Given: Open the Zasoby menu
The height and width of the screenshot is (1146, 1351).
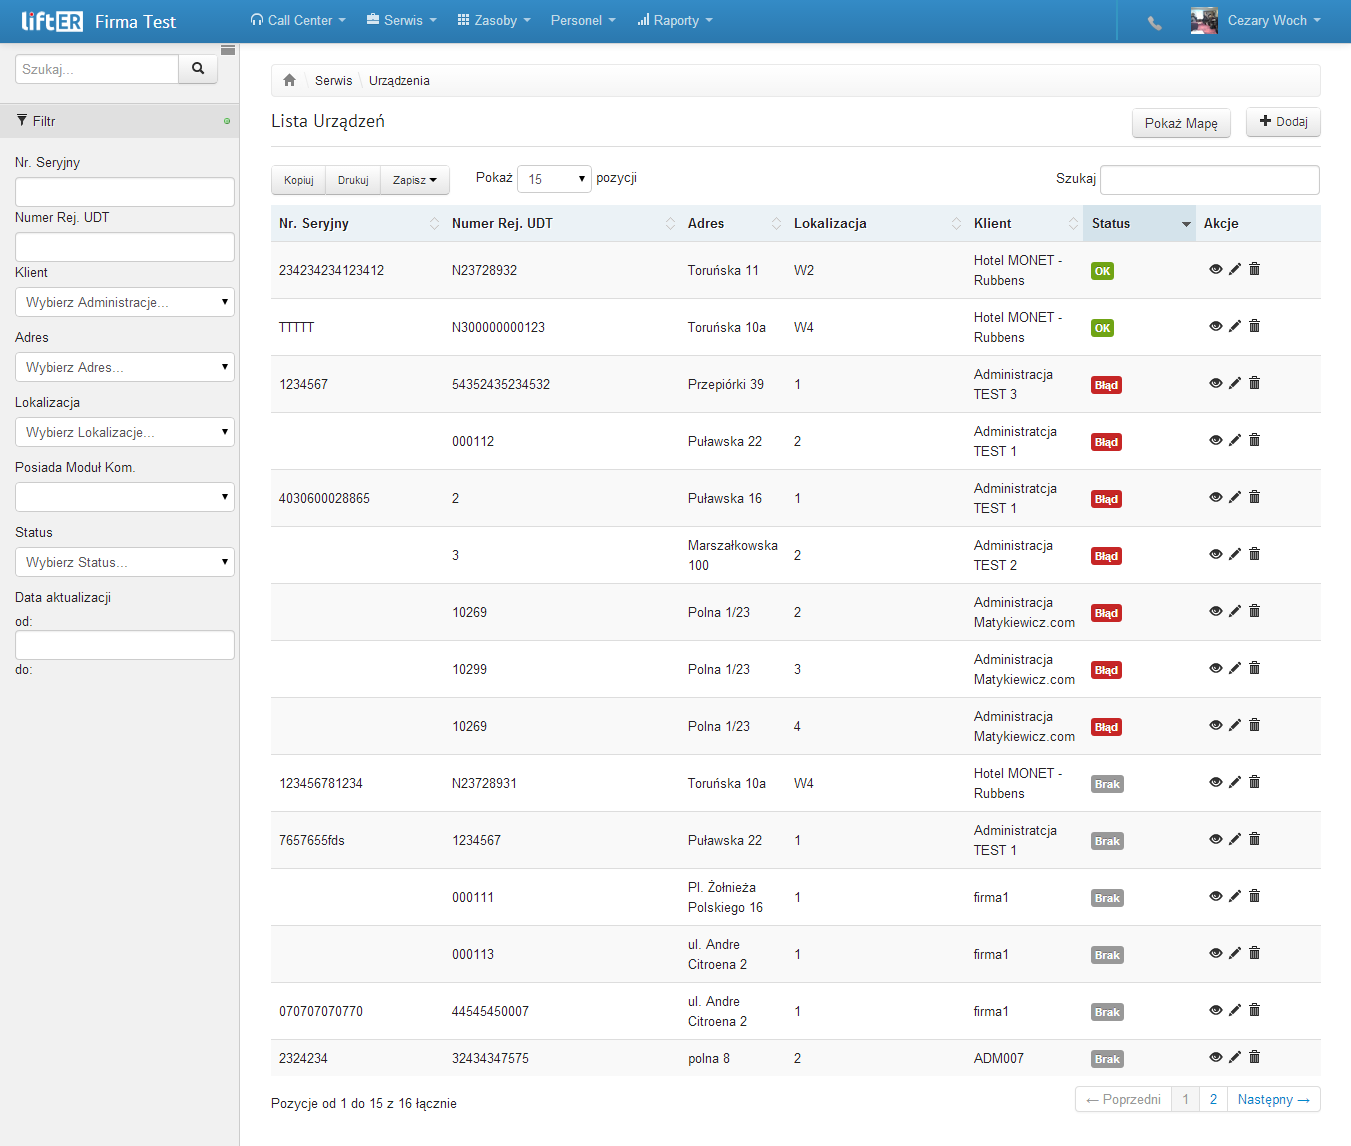Looking at the screenshot, I should click(494, 20).
